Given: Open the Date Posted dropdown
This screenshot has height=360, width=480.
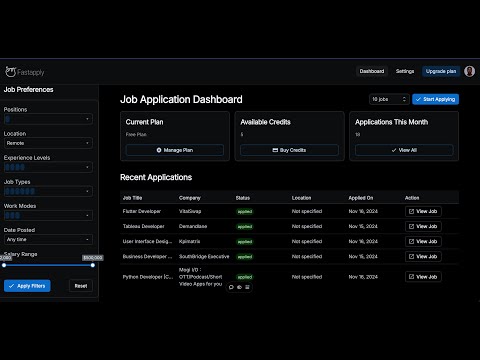Looking at the screenshot, I should [x=48, y=239].
